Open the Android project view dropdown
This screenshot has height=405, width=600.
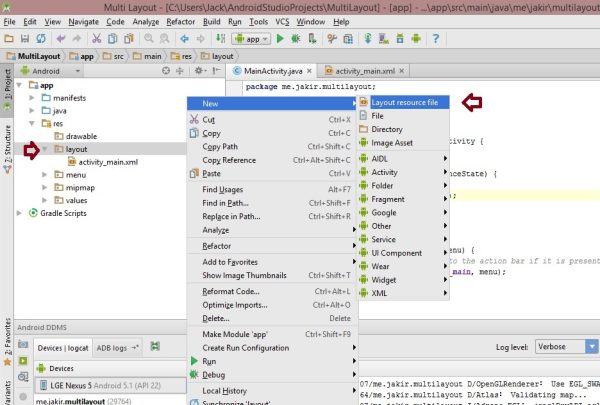pos(48,72)
